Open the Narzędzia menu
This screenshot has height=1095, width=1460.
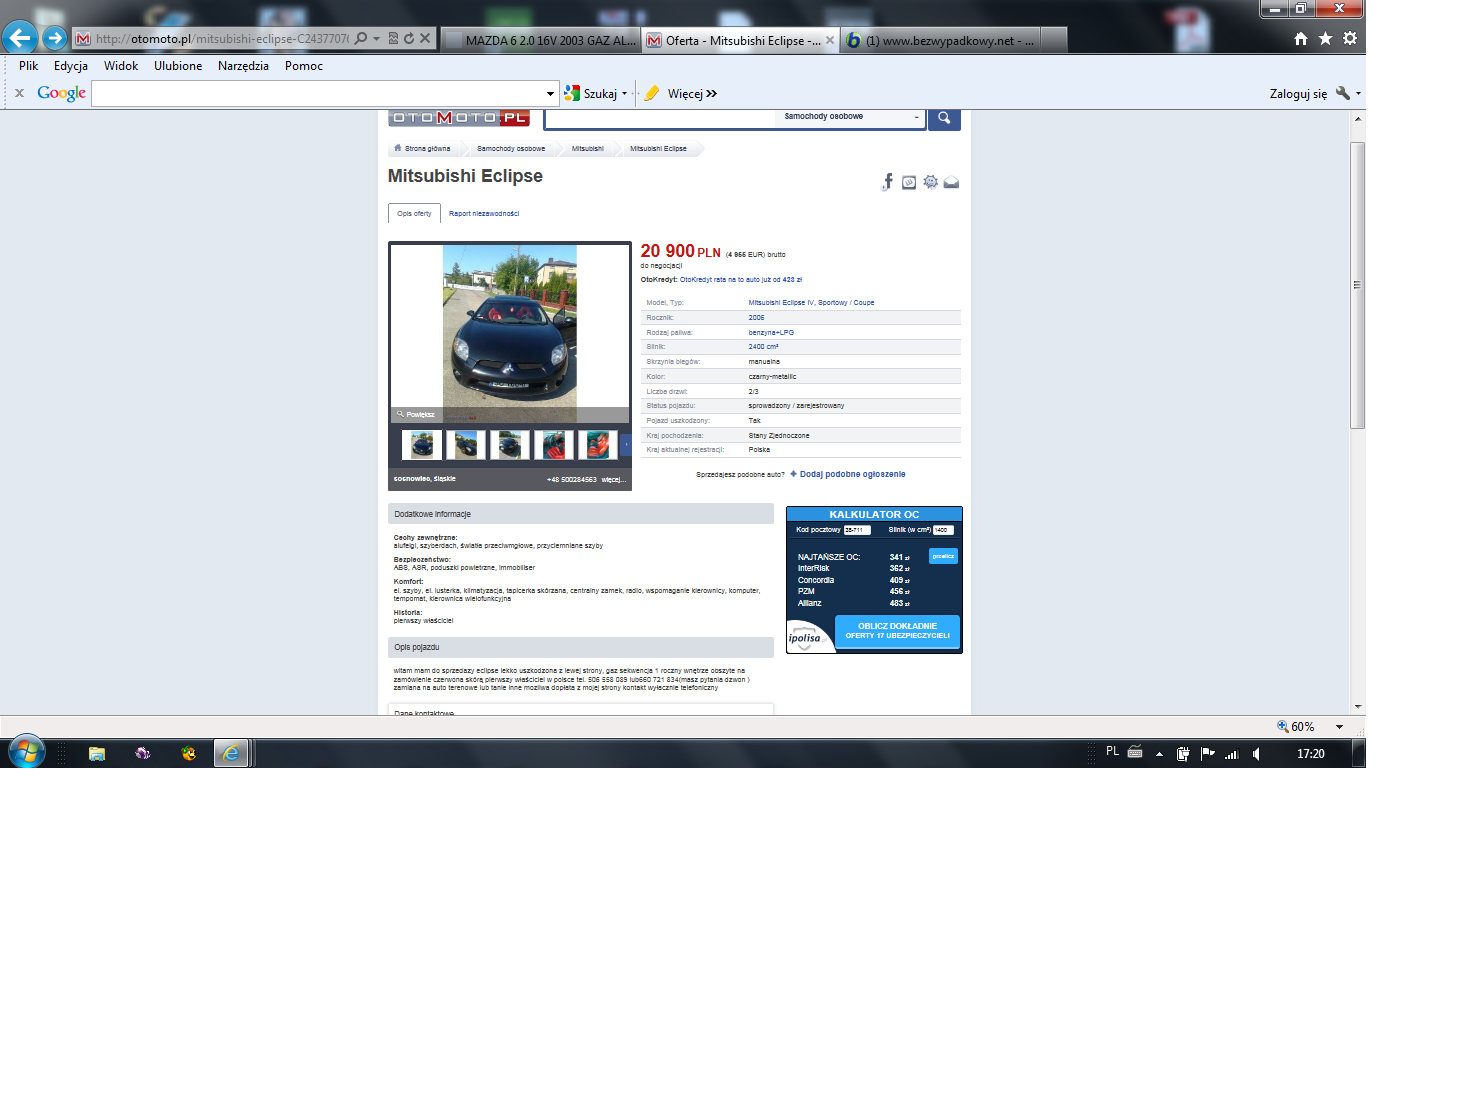(243, 66)
